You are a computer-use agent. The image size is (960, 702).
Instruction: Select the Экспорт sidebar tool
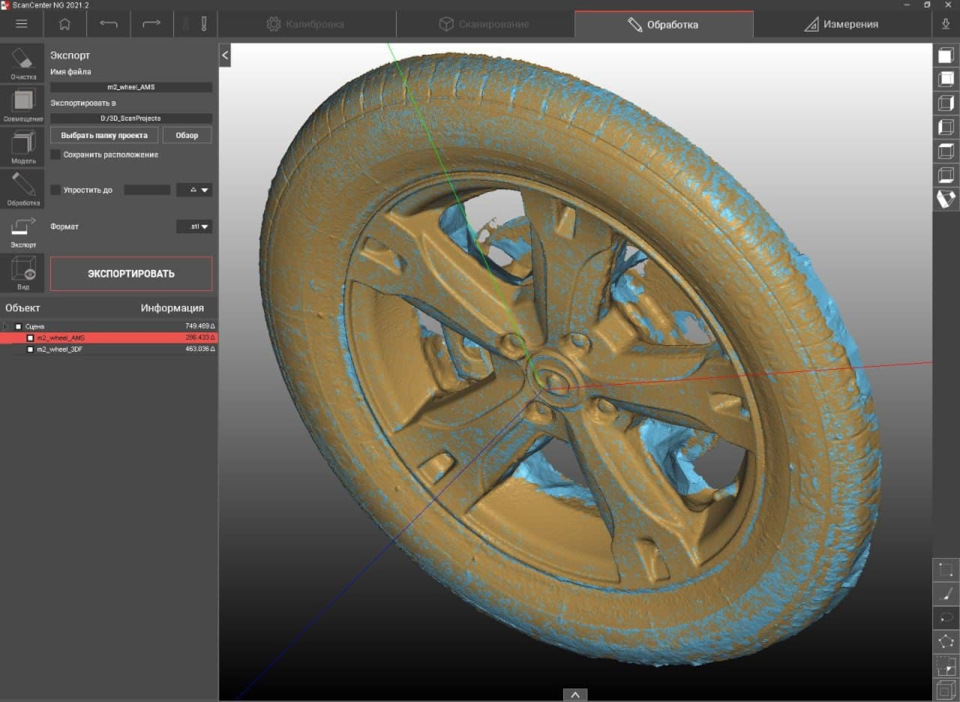[23, 231]
